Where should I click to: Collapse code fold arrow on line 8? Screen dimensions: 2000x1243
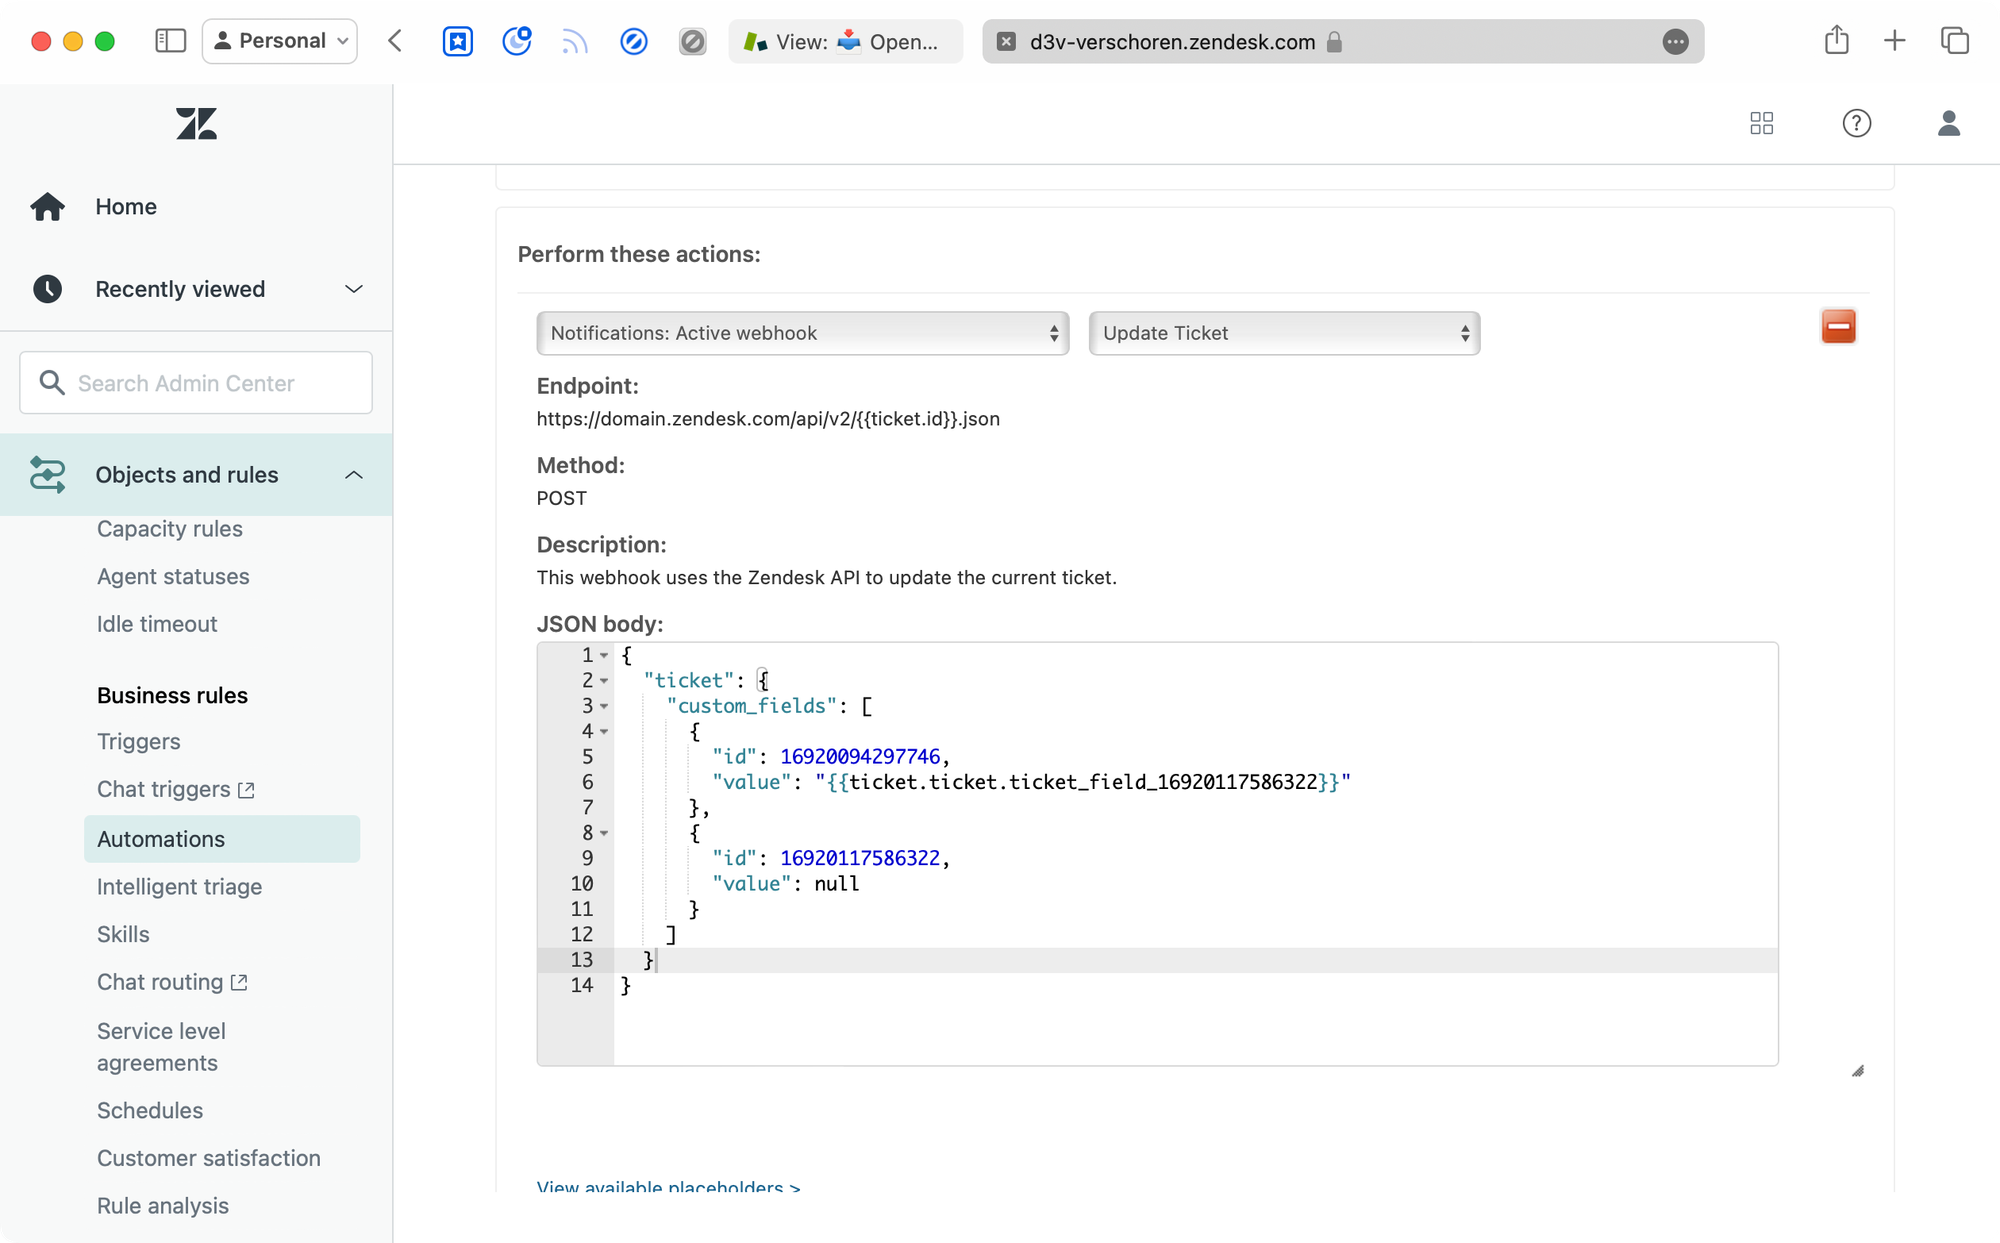[604, 833]
